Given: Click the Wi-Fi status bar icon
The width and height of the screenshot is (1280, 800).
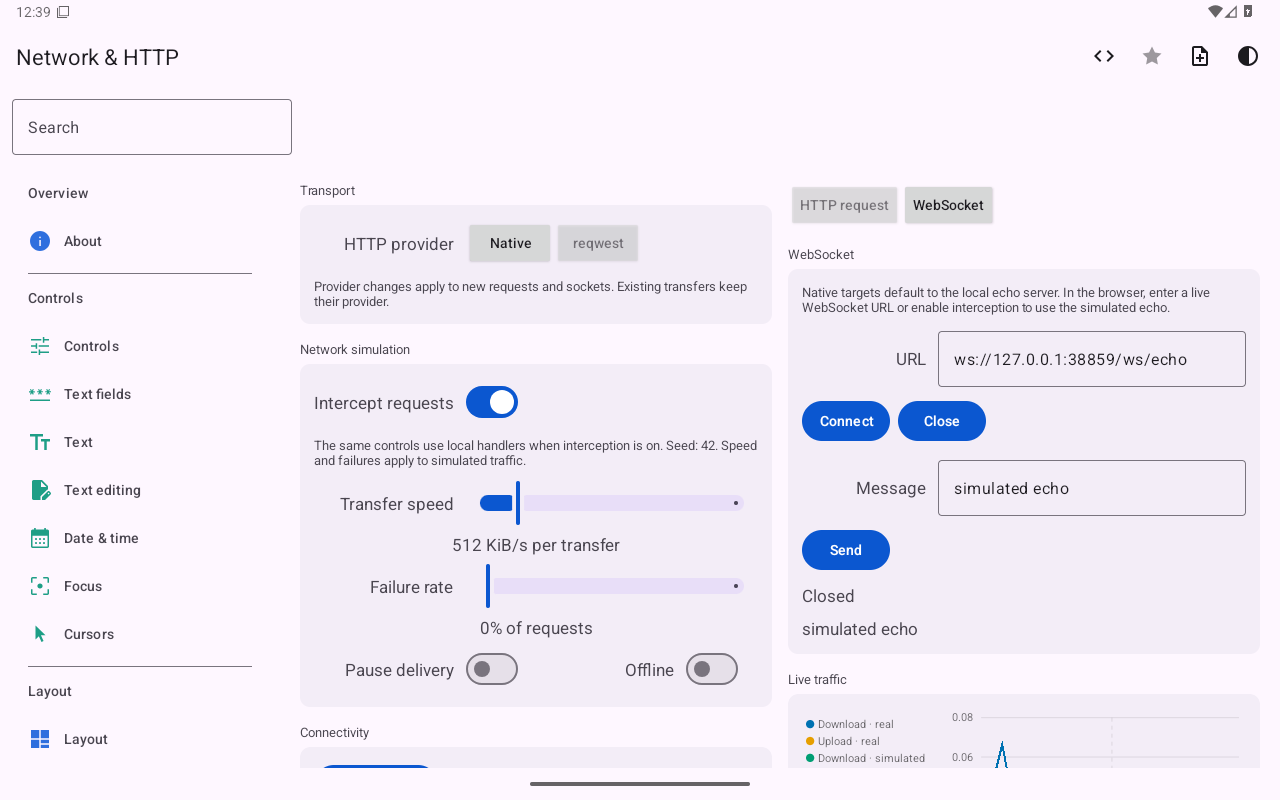Looking at the screenshot, I should click(x=1216, y=12).
